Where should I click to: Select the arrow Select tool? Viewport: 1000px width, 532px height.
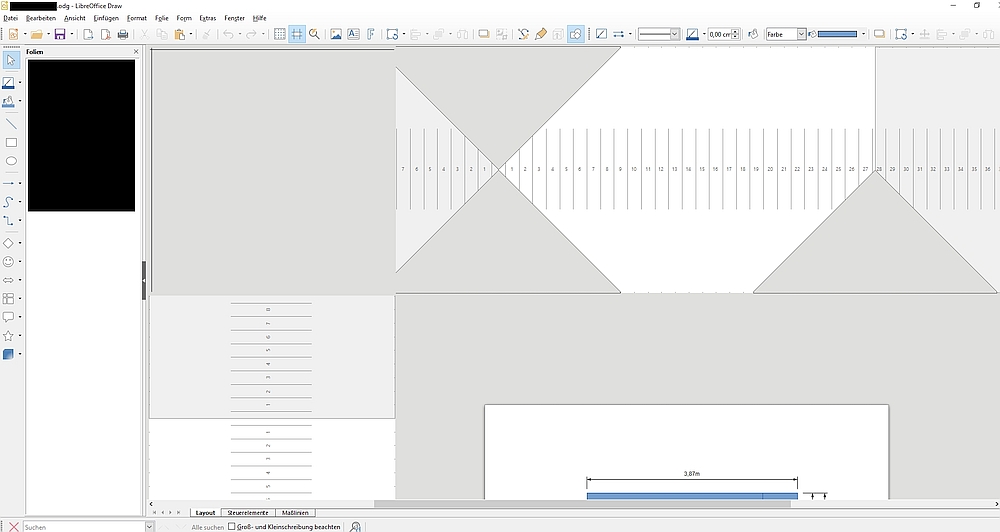(11, 60)
